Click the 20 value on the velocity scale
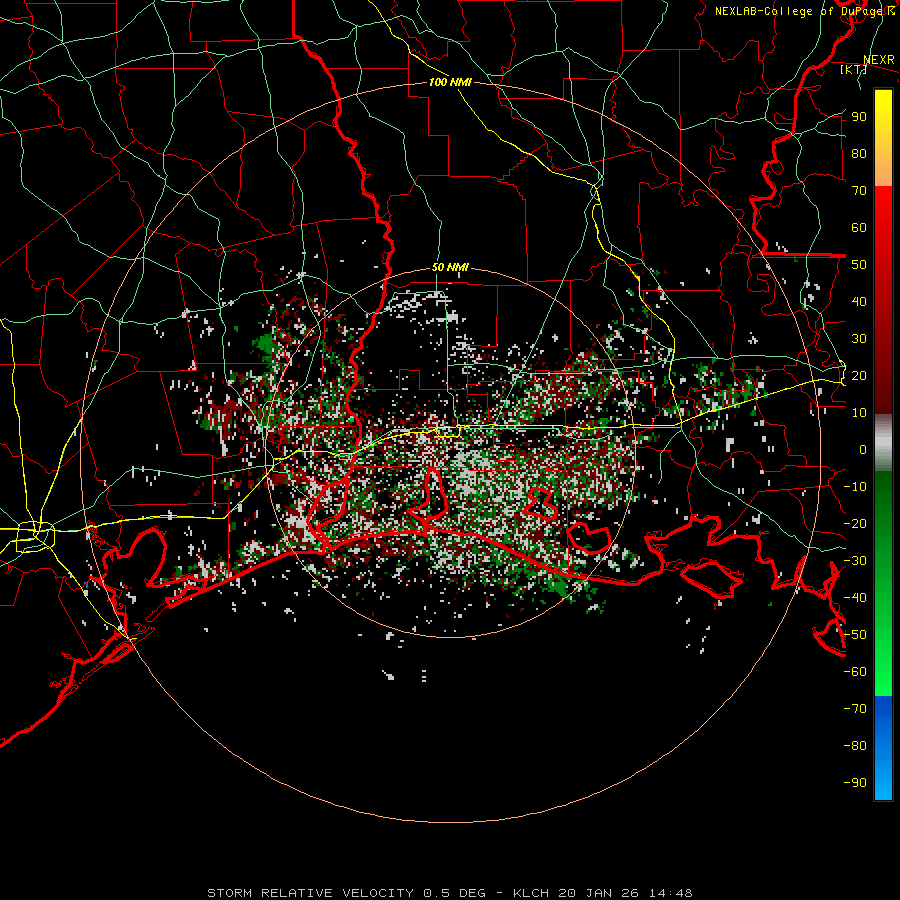Viewport: 900px width, 900px height. (859, 376)
